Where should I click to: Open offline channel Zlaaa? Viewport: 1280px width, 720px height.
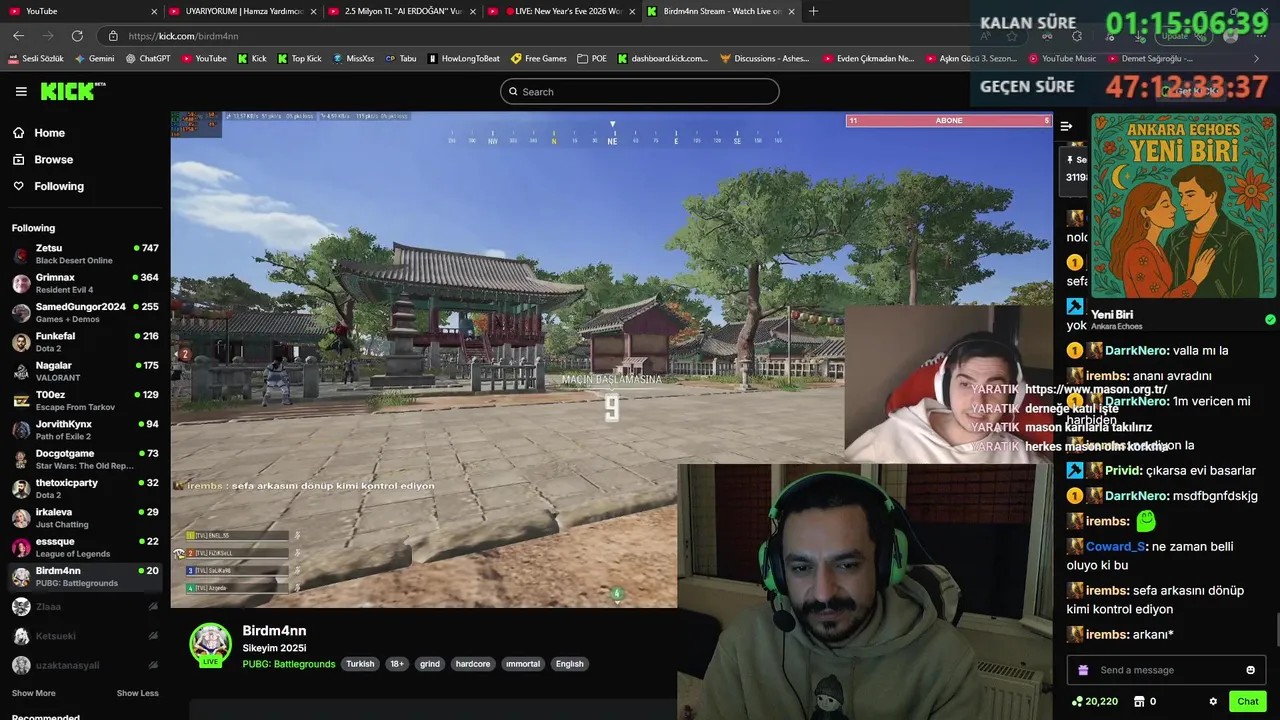[x=85, y=607]
